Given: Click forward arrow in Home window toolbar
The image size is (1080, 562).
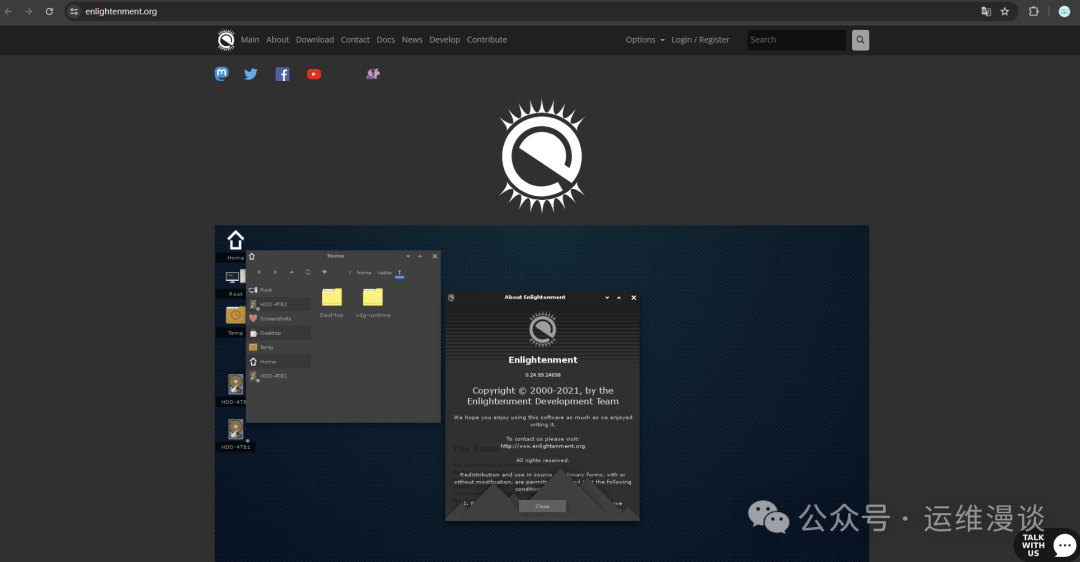Looking at the screenshot, I should pyautogui.click(x=275, y=272).
